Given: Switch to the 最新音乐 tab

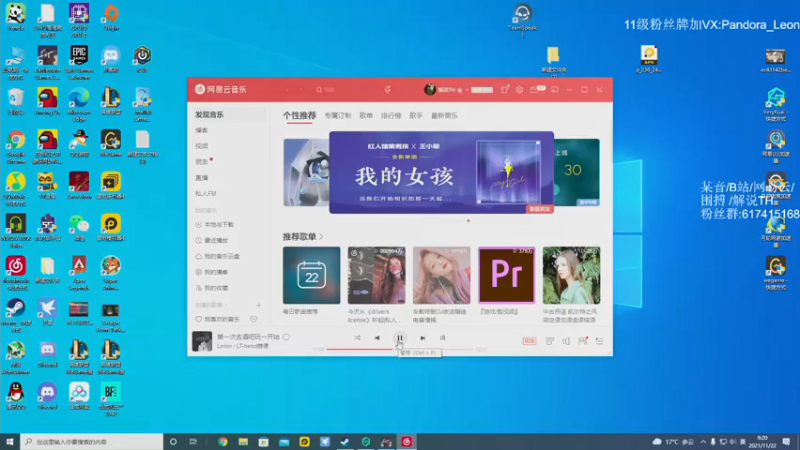Looking at the screenshot, I should click(444, 116).
